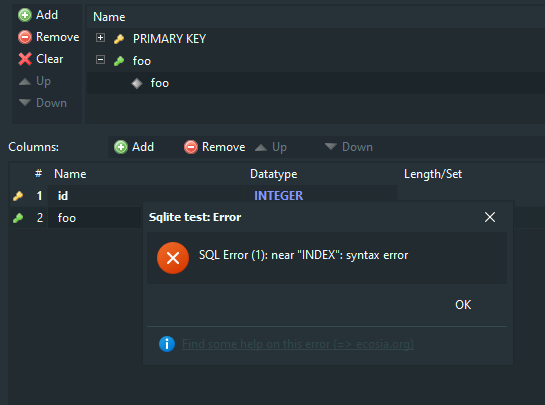The image size is (545, 405).
Task: Select row number 1 cell
Action: 39,196
